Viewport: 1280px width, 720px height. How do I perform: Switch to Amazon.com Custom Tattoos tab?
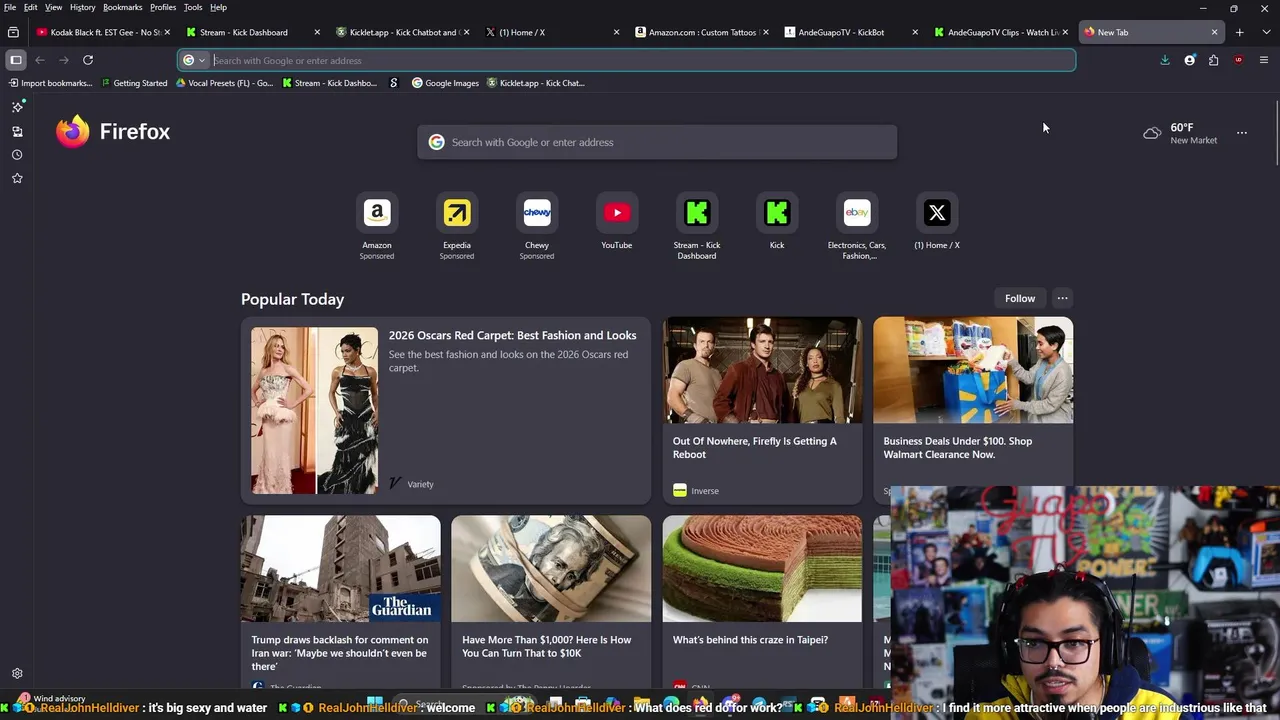[702, 32]
